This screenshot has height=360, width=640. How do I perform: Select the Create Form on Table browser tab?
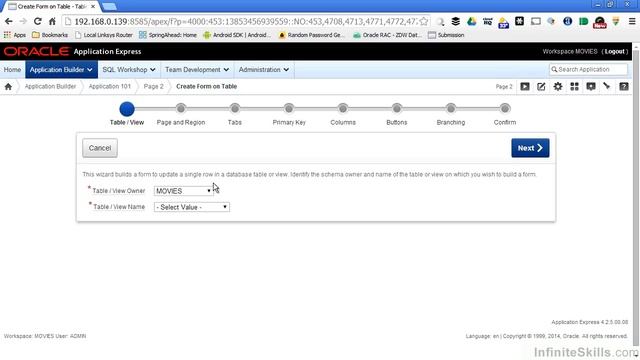coord(50,7)
